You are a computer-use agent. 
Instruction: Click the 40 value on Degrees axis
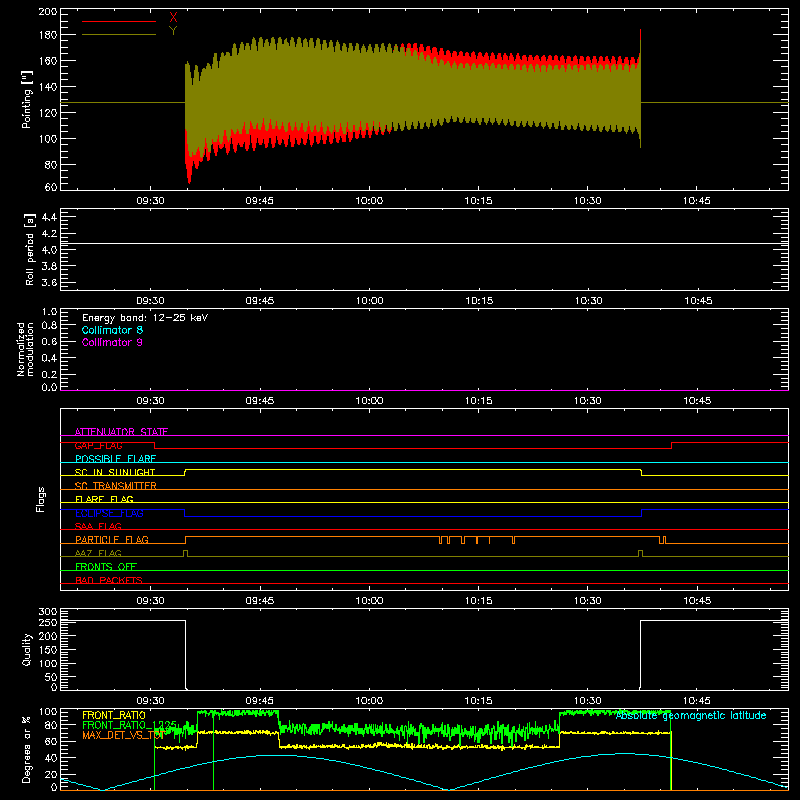[51, 758]
